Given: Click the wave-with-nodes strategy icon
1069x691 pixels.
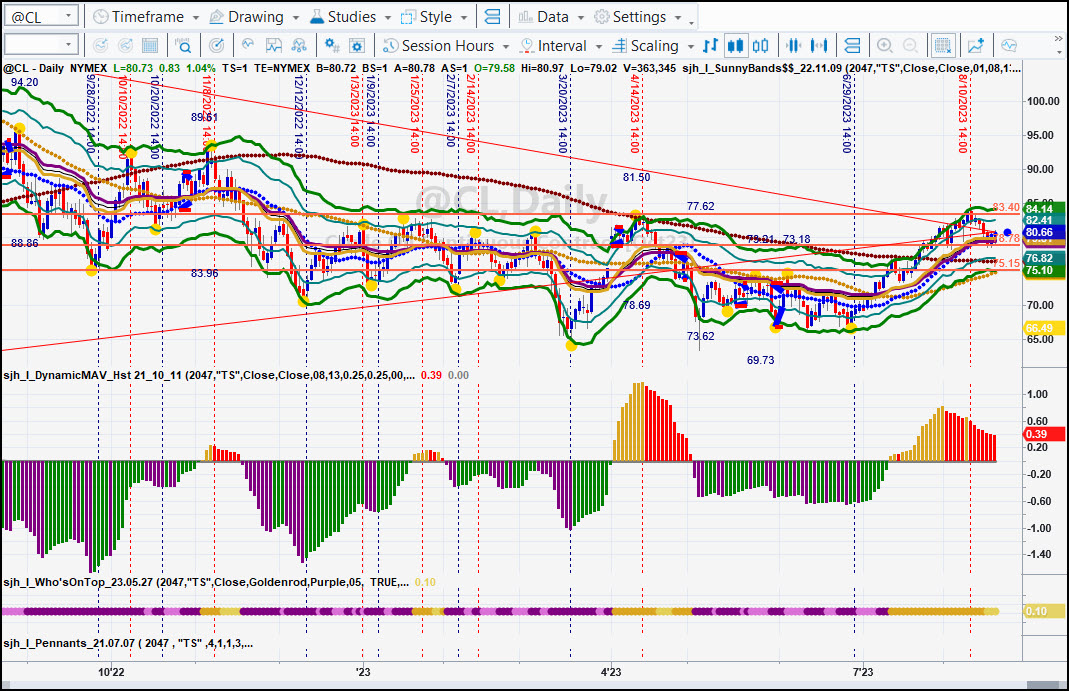Looking at the screenshot, I should click(299, 46).
